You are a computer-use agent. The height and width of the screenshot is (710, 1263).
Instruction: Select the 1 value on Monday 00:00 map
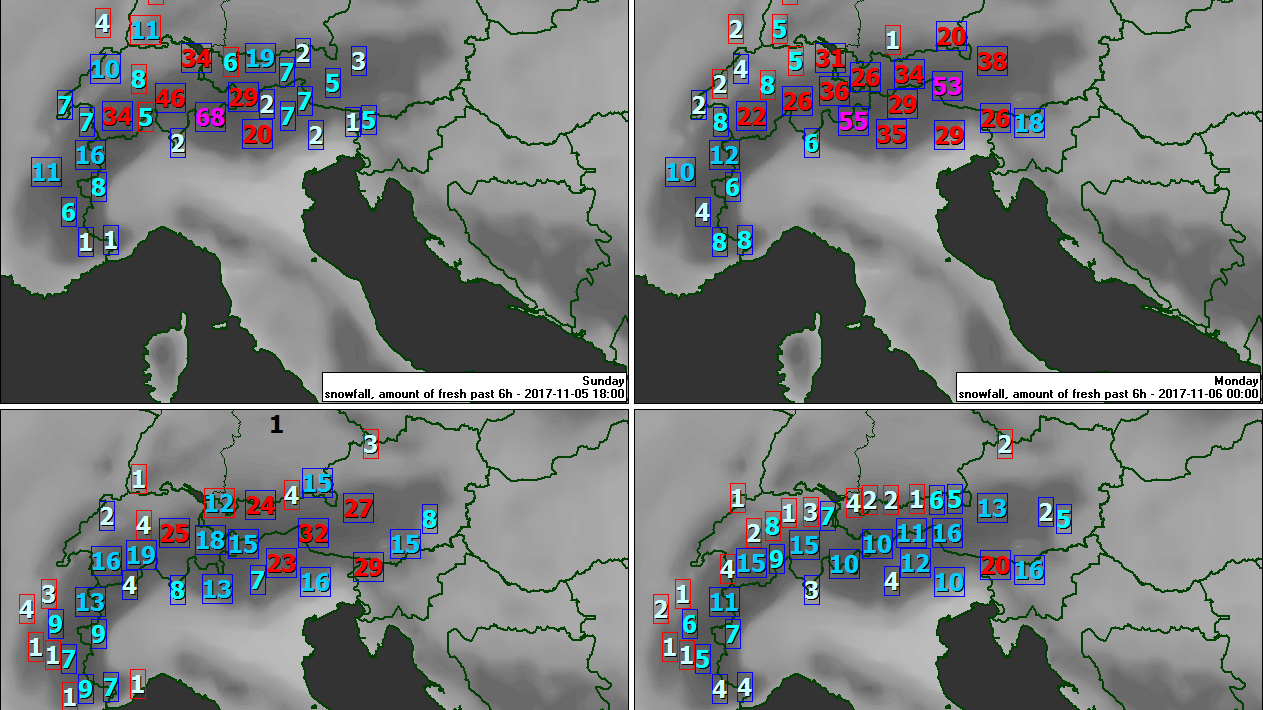[x=893, y=40]
